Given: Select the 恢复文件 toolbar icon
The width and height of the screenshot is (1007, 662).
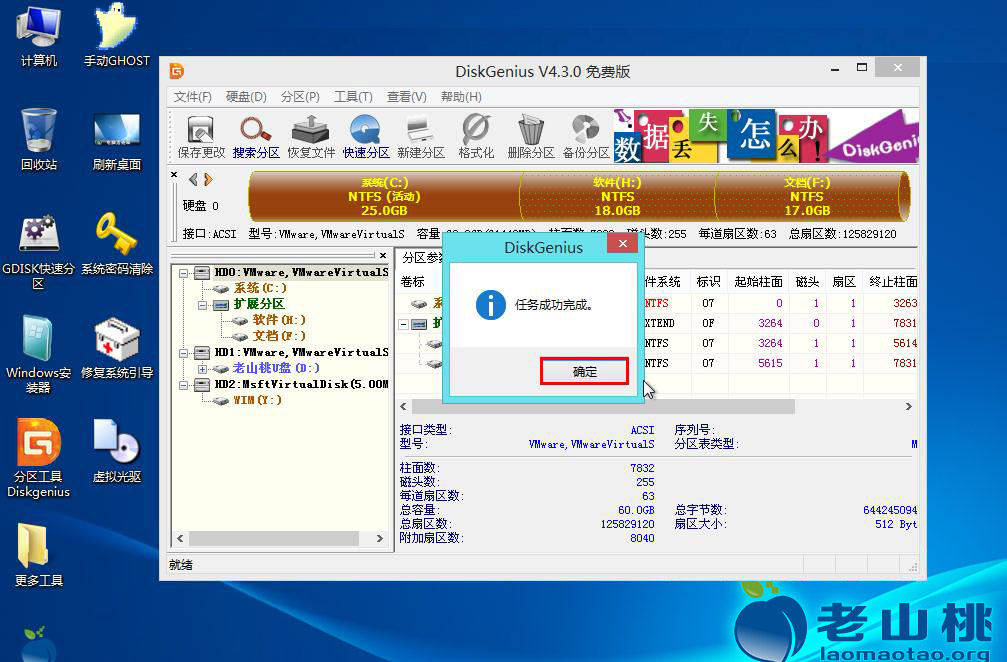Looking at the screenshot, I should pos(311,137).
